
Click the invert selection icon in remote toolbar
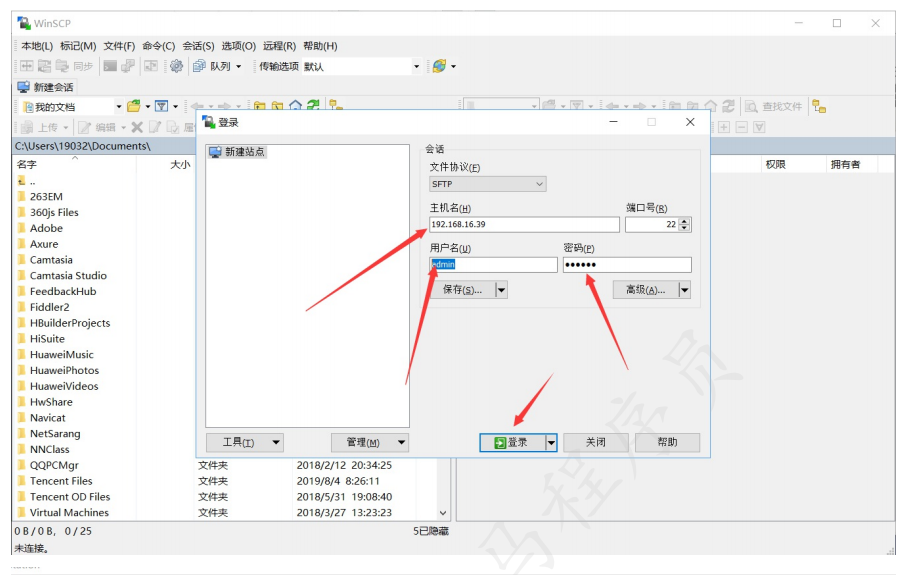[760, 127]
